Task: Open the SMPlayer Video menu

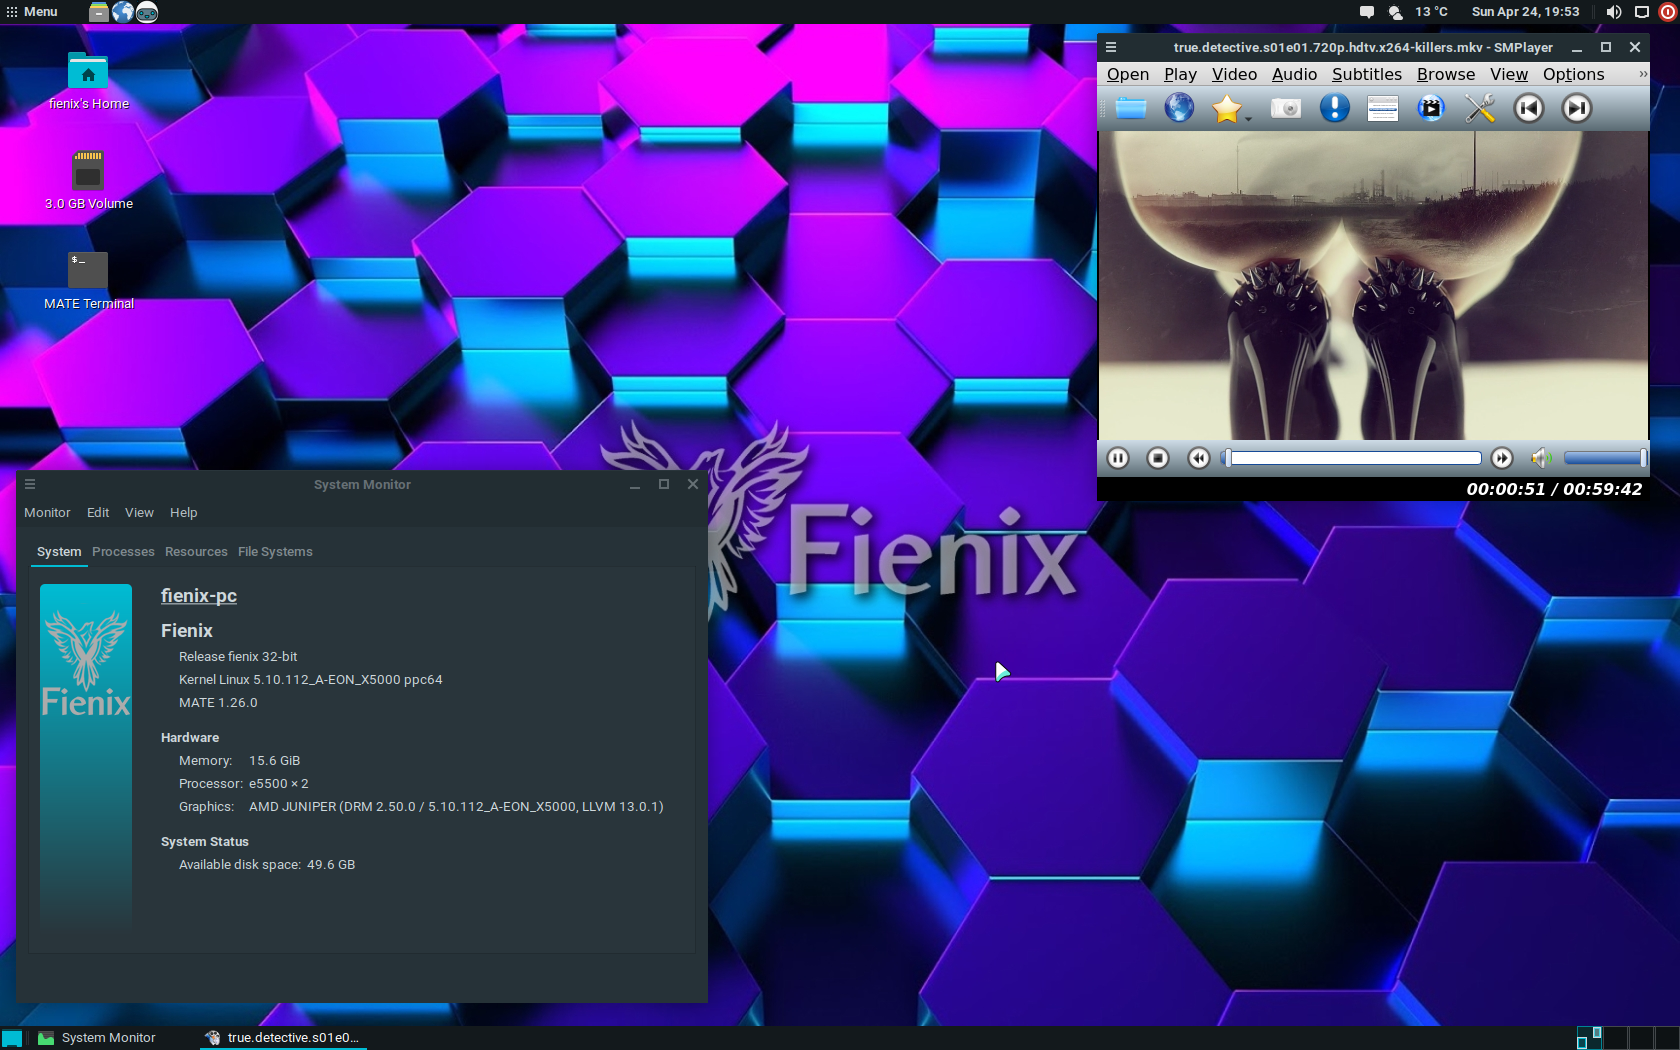Action: pos(1234,74)
